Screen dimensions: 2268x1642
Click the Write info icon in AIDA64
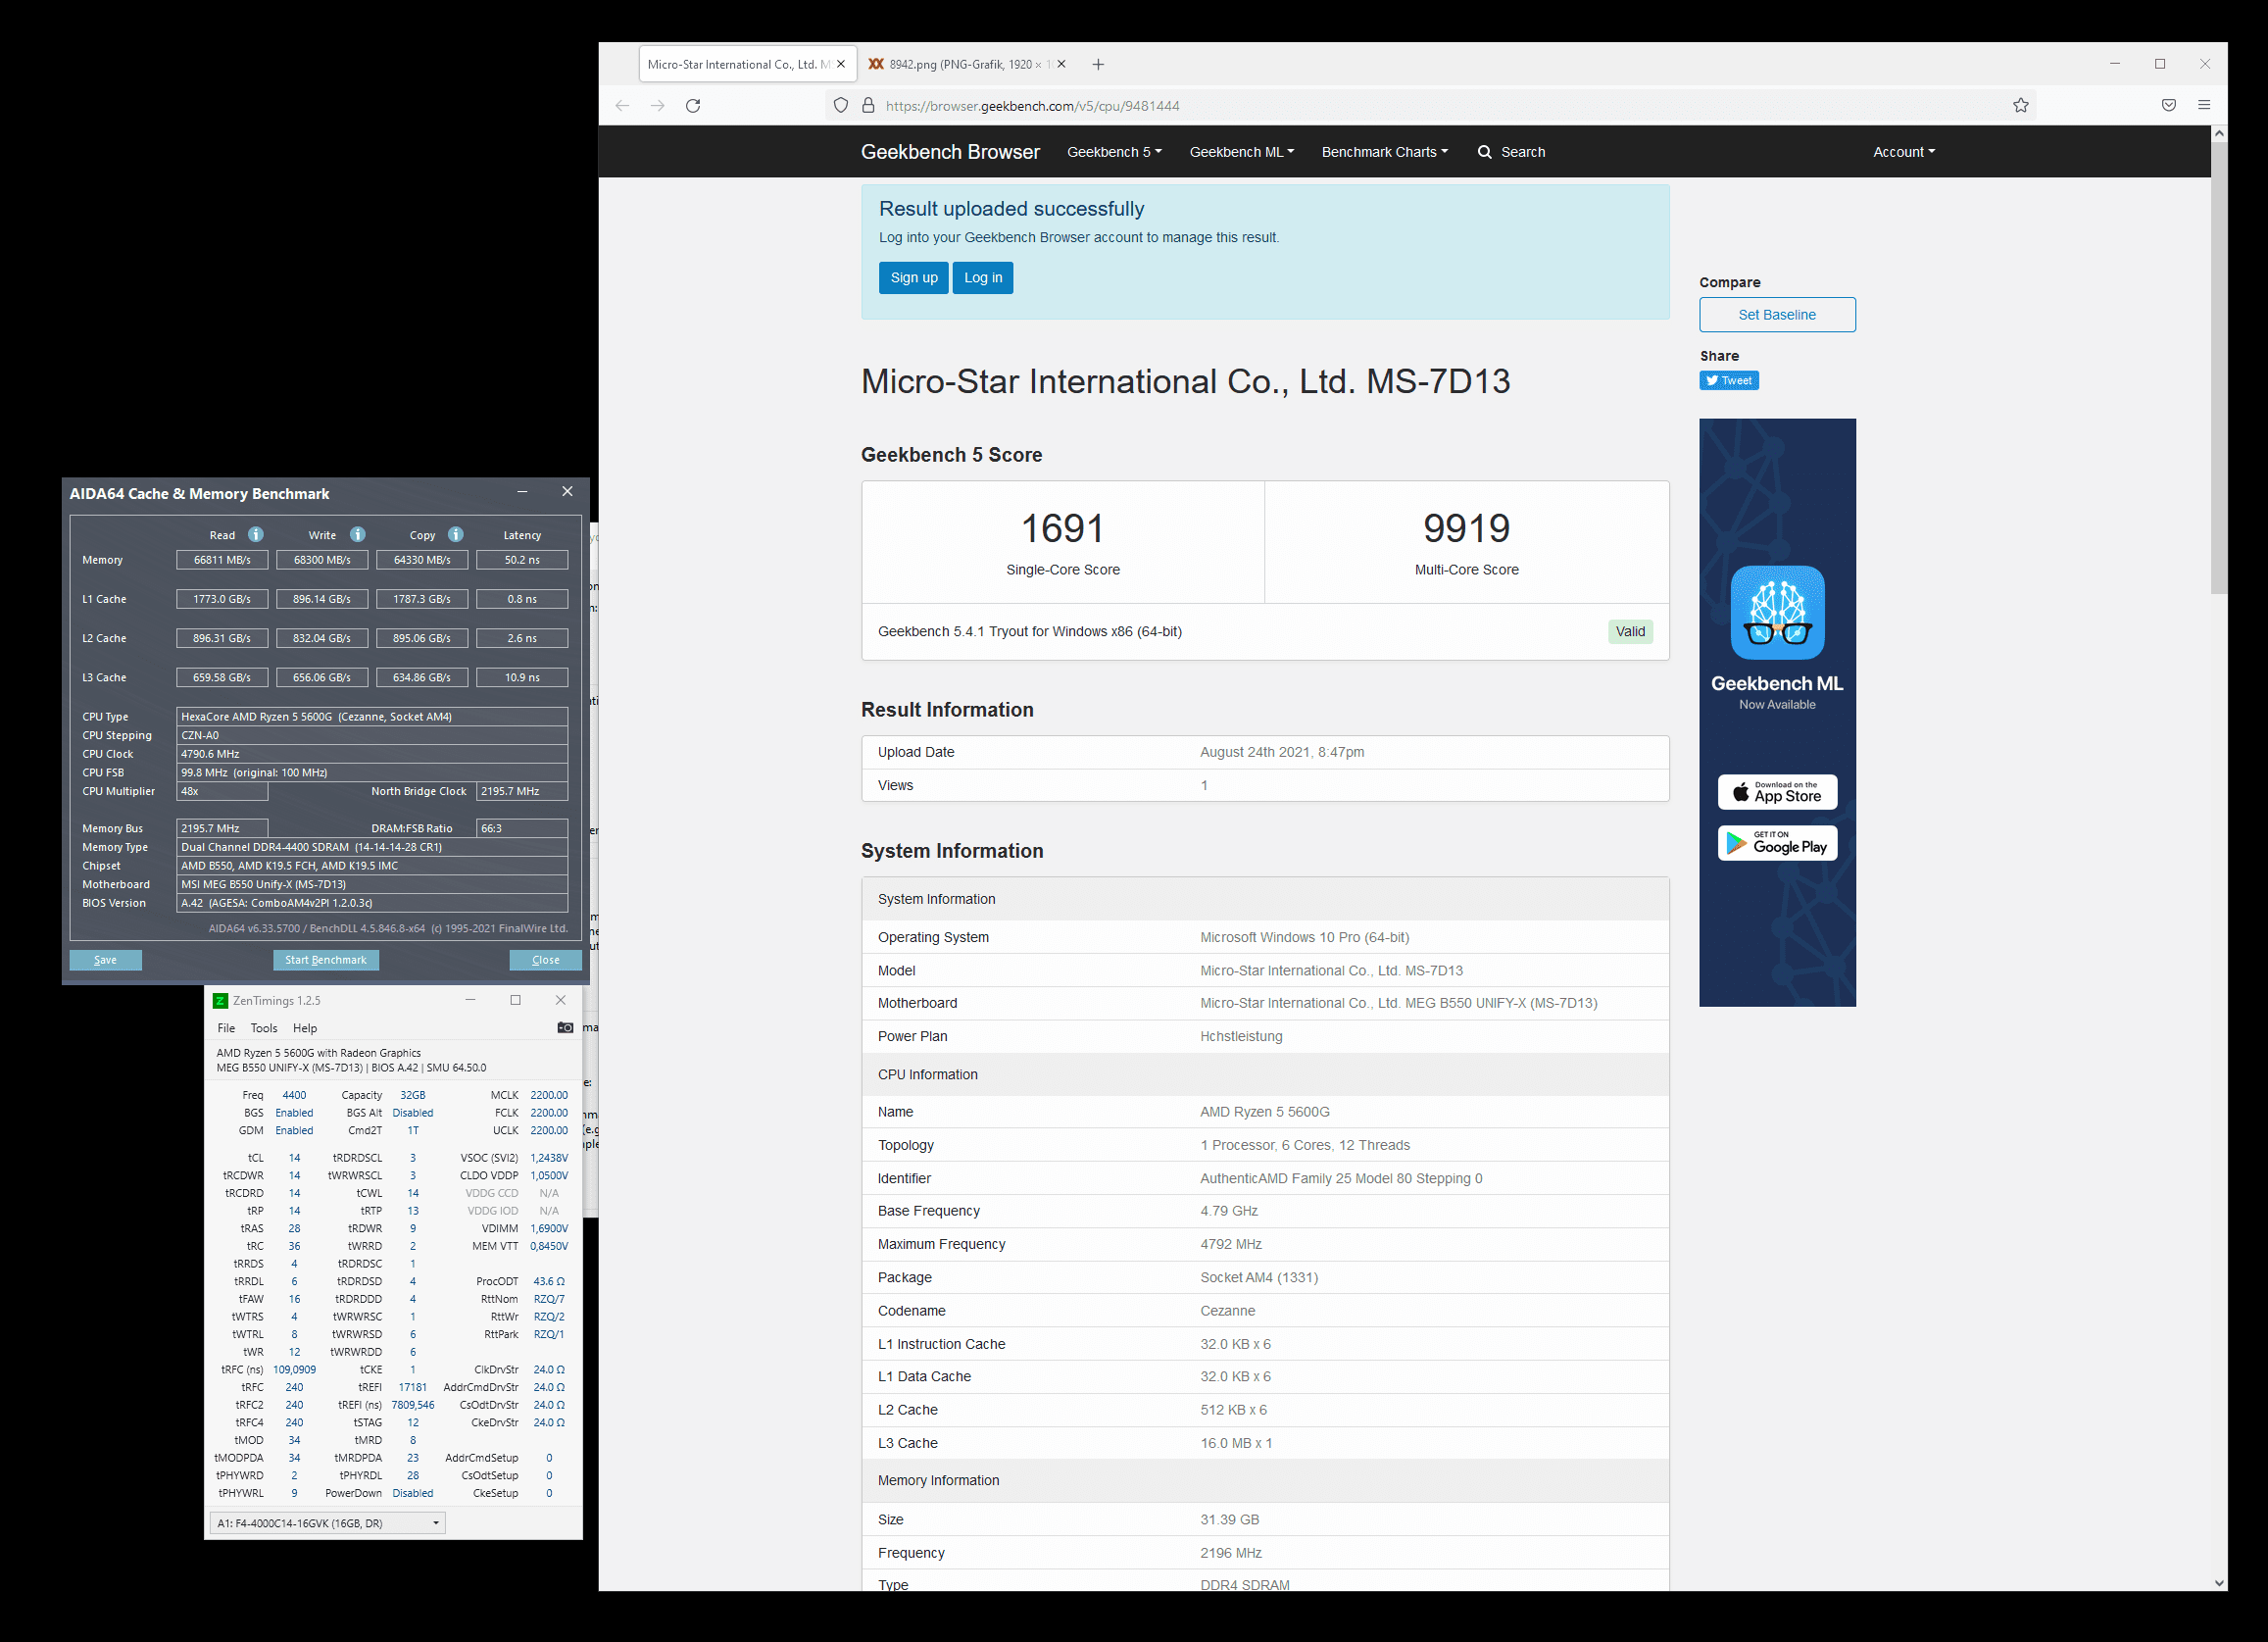tap(358, 535)
